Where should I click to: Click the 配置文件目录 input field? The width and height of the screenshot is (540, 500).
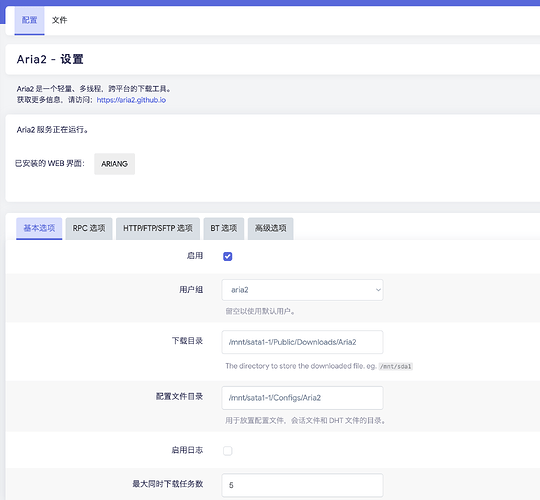(302, 398)
